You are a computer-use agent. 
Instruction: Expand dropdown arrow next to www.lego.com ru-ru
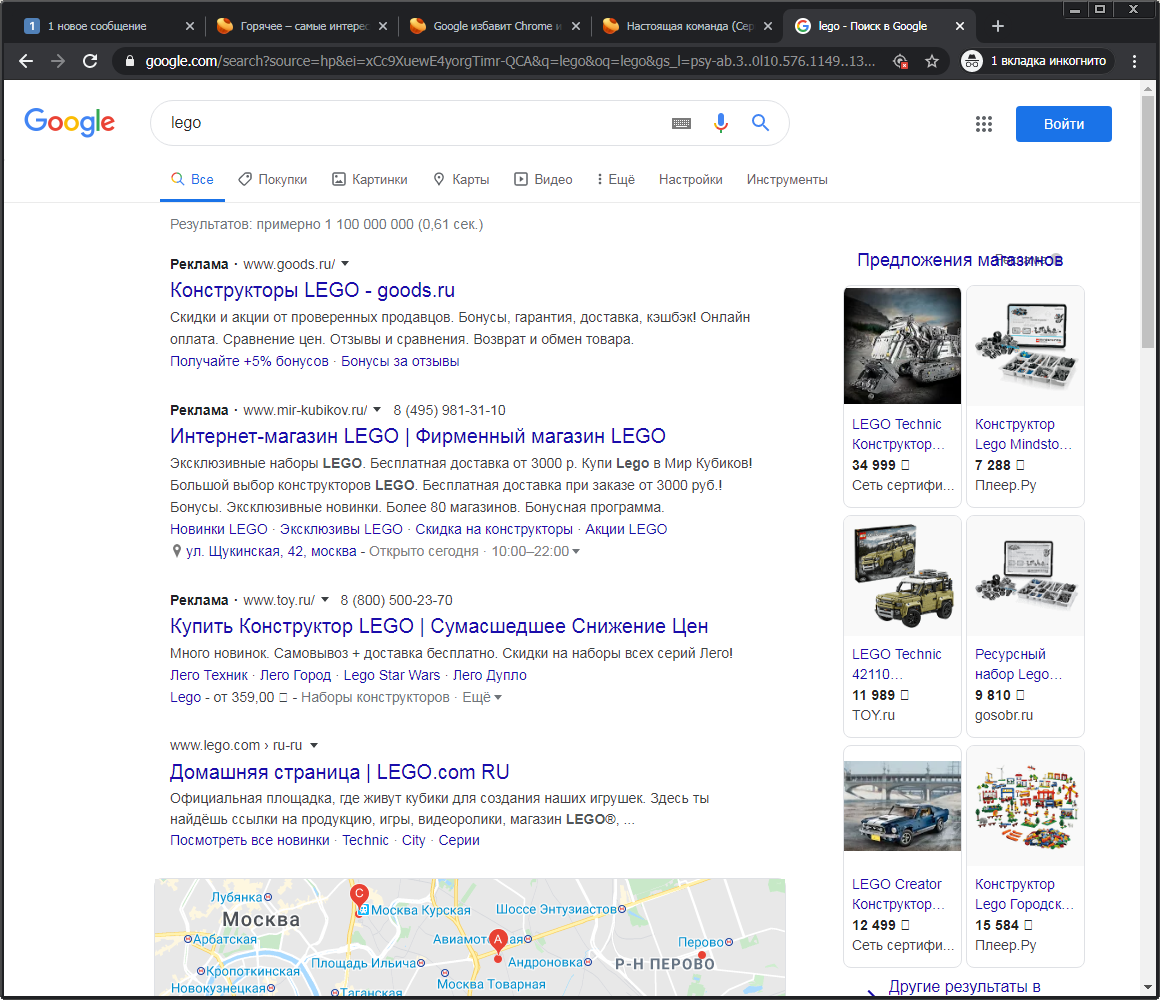pos(314,746)
